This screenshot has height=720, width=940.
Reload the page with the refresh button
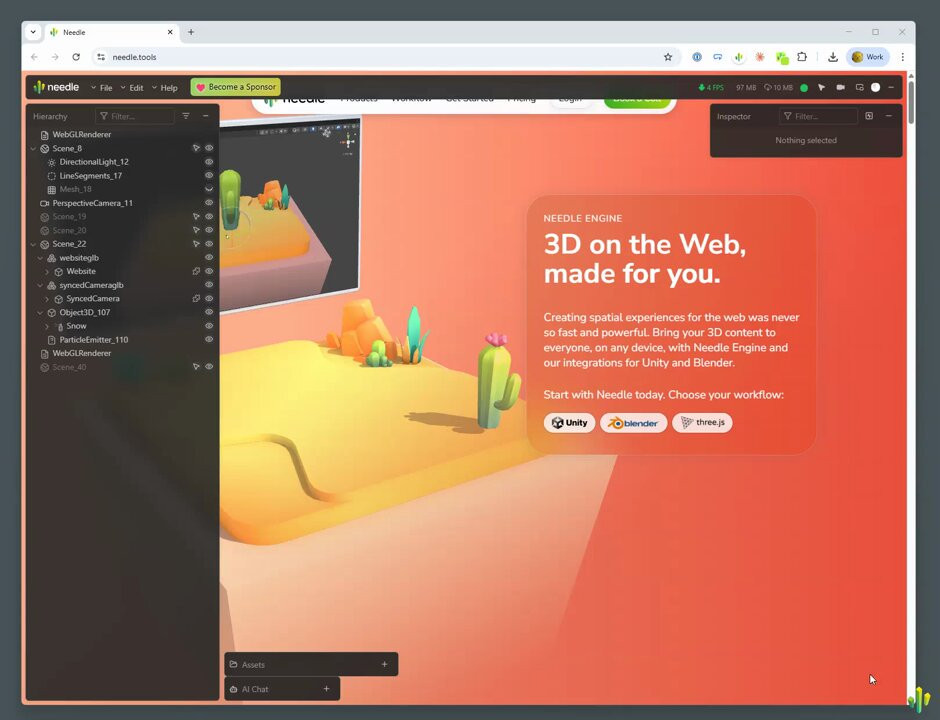coord(76,57)
